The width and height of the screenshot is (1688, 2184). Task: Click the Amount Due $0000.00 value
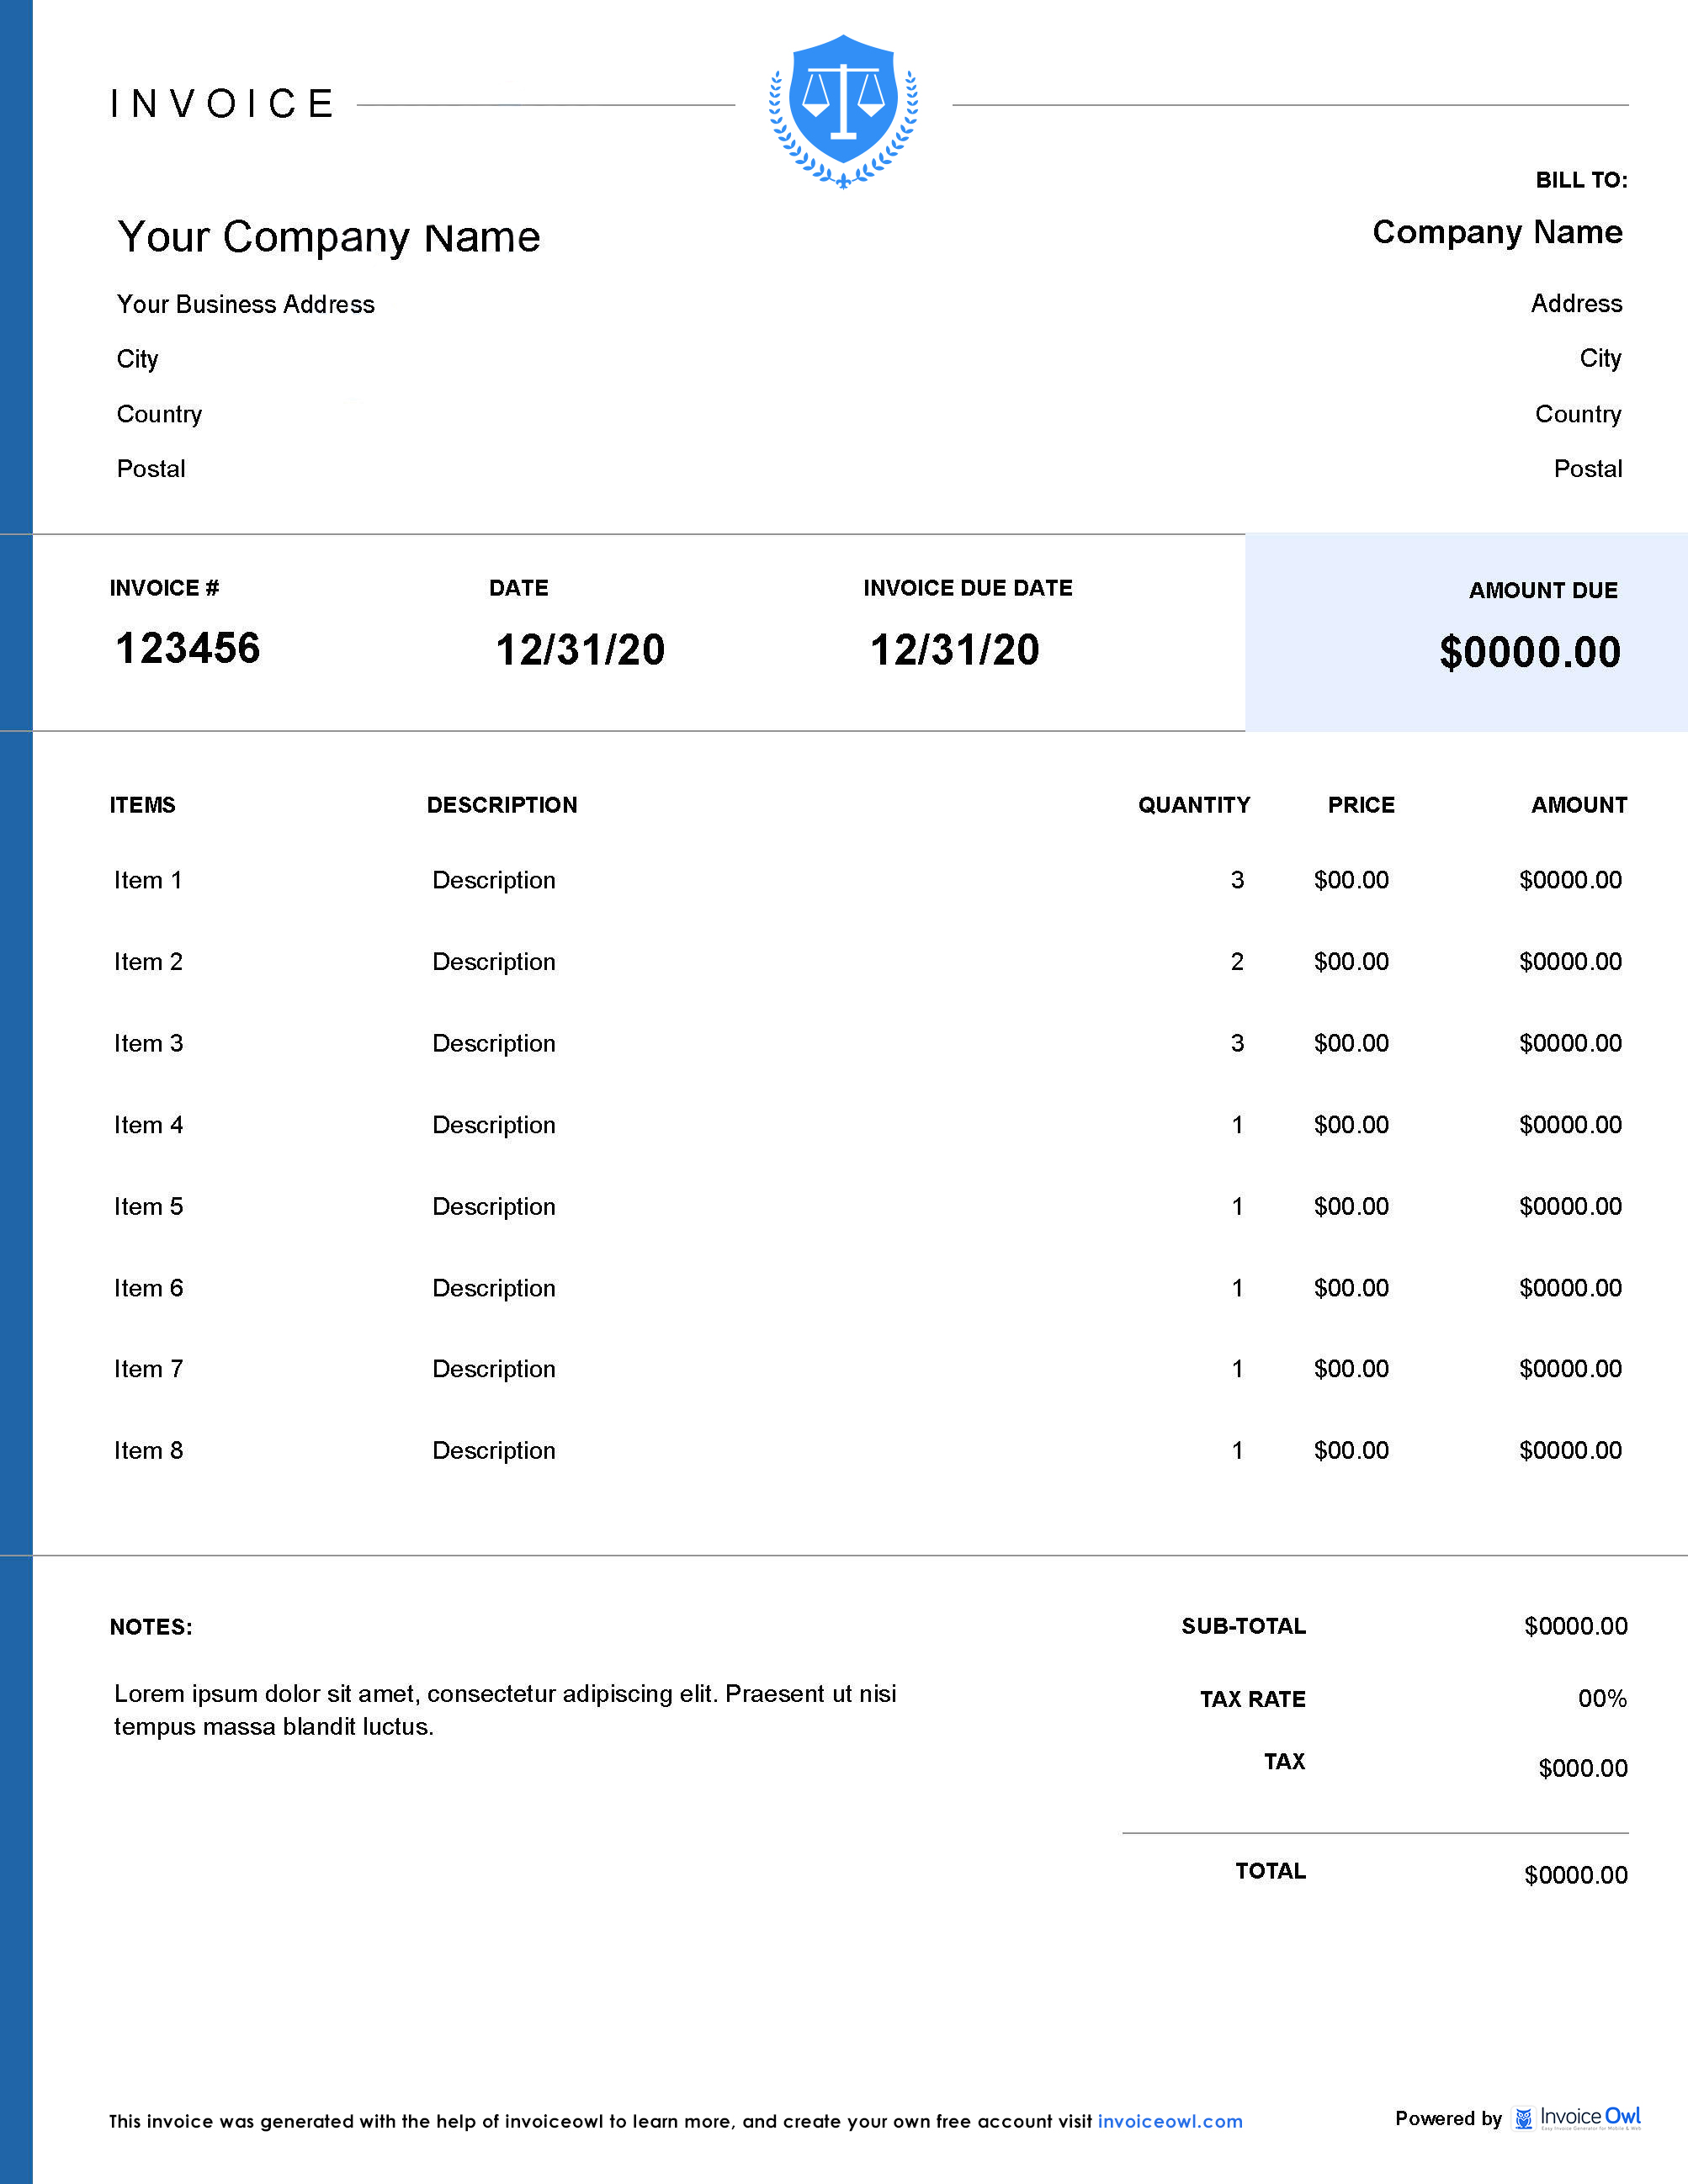(x=1529, y=652)
